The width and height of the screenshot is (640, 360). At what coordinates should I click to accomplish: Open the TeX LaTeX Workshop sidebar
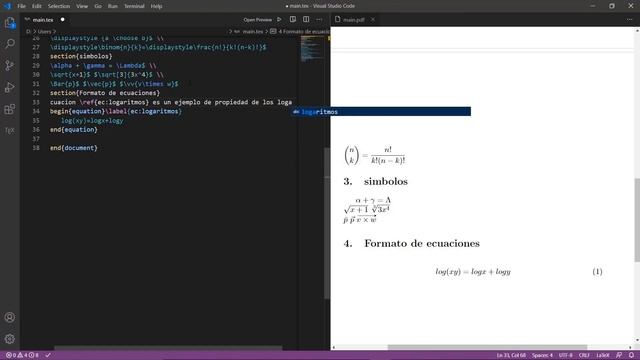click(10, 130)
